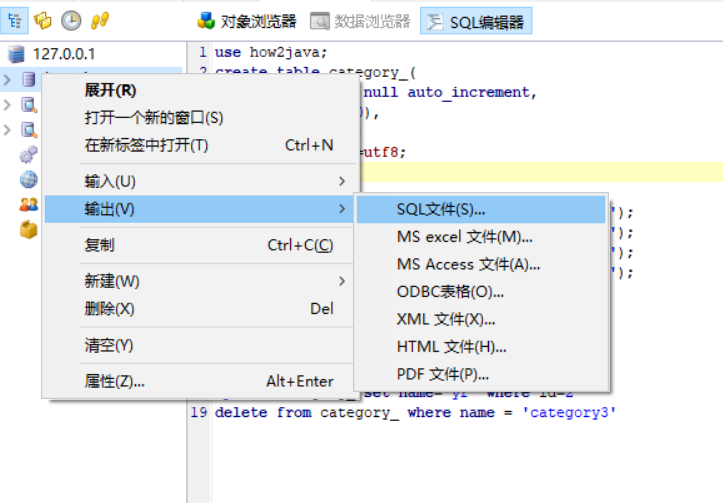
Task: Click the first magnifier table icon in tree
Action: click(29, 105)
